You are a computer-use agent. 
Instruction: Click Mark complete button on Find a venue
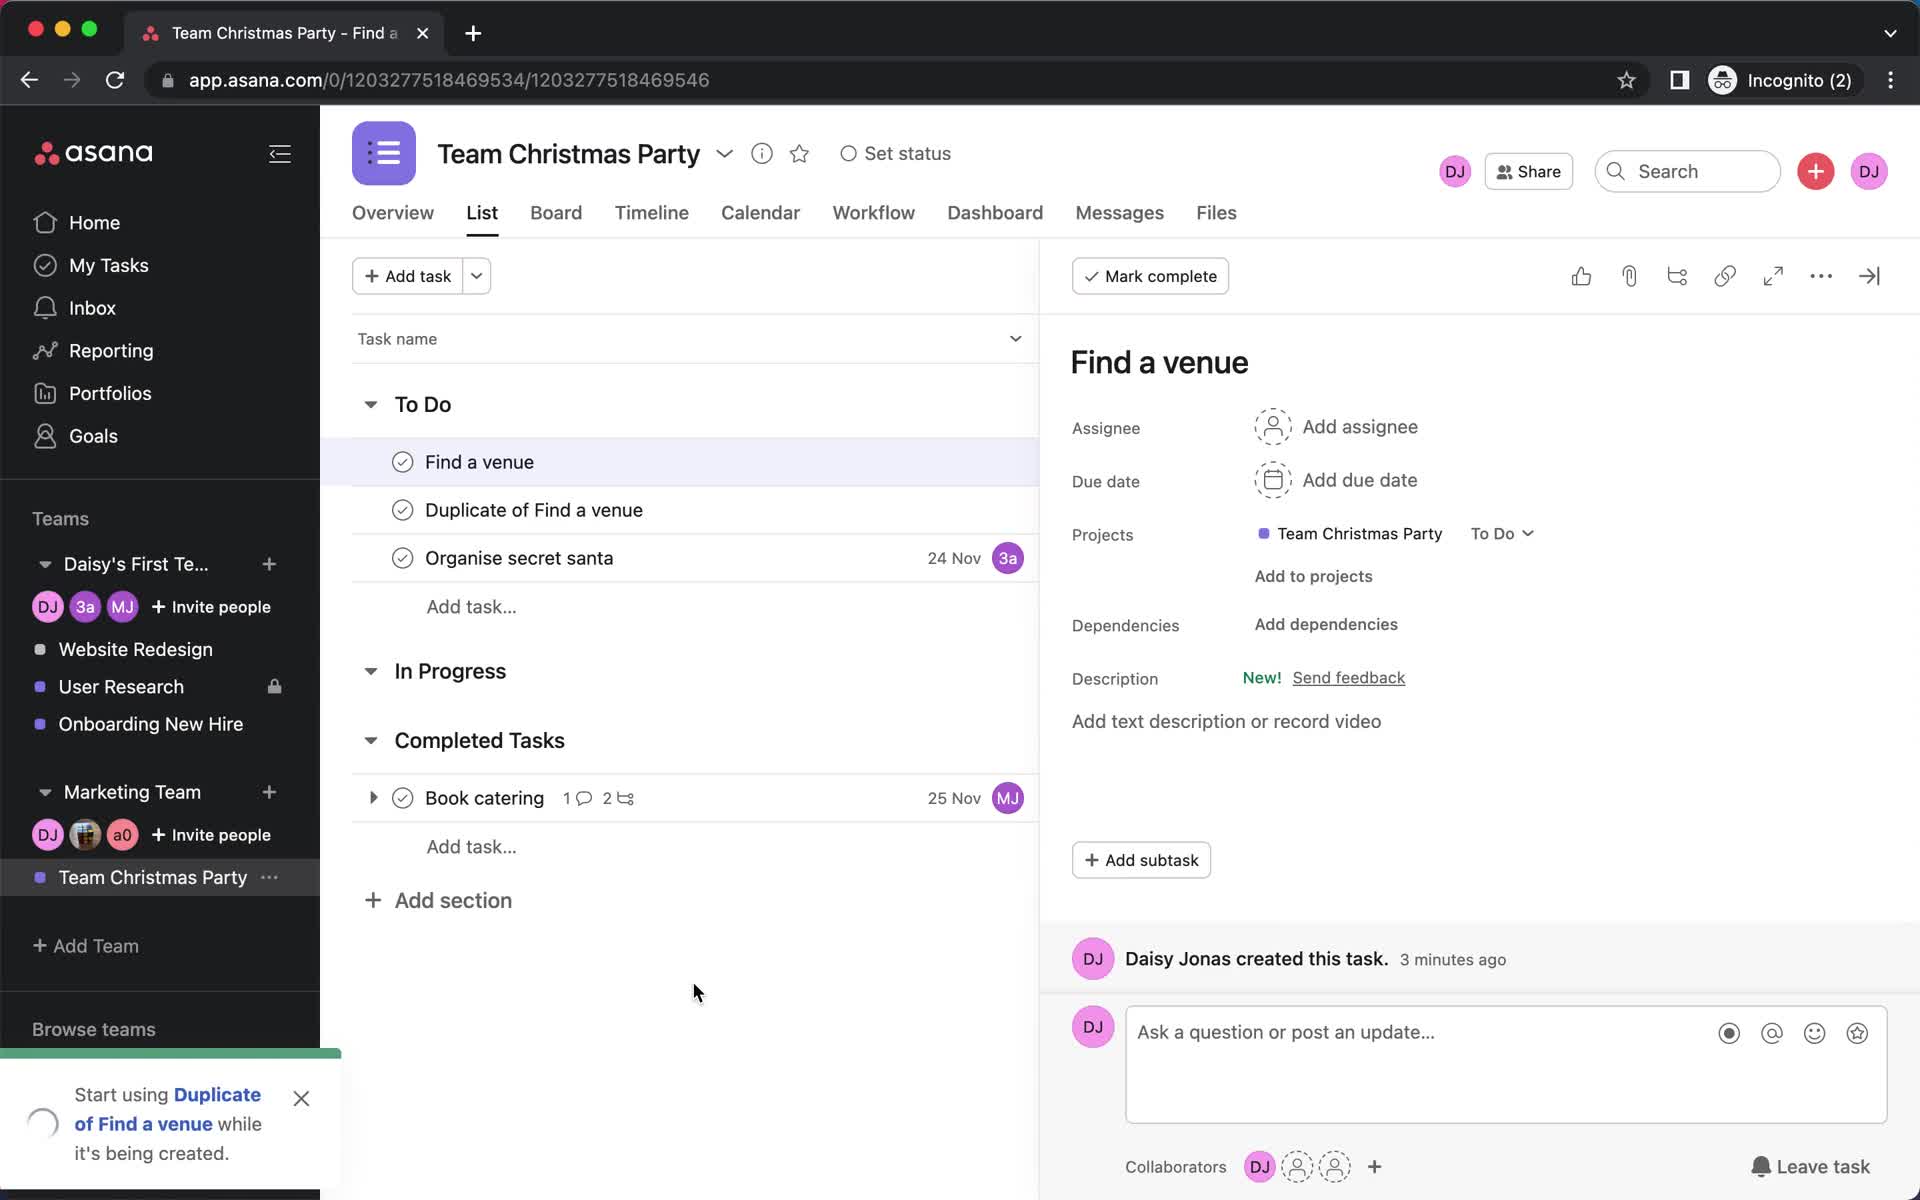click(1149, 275)
